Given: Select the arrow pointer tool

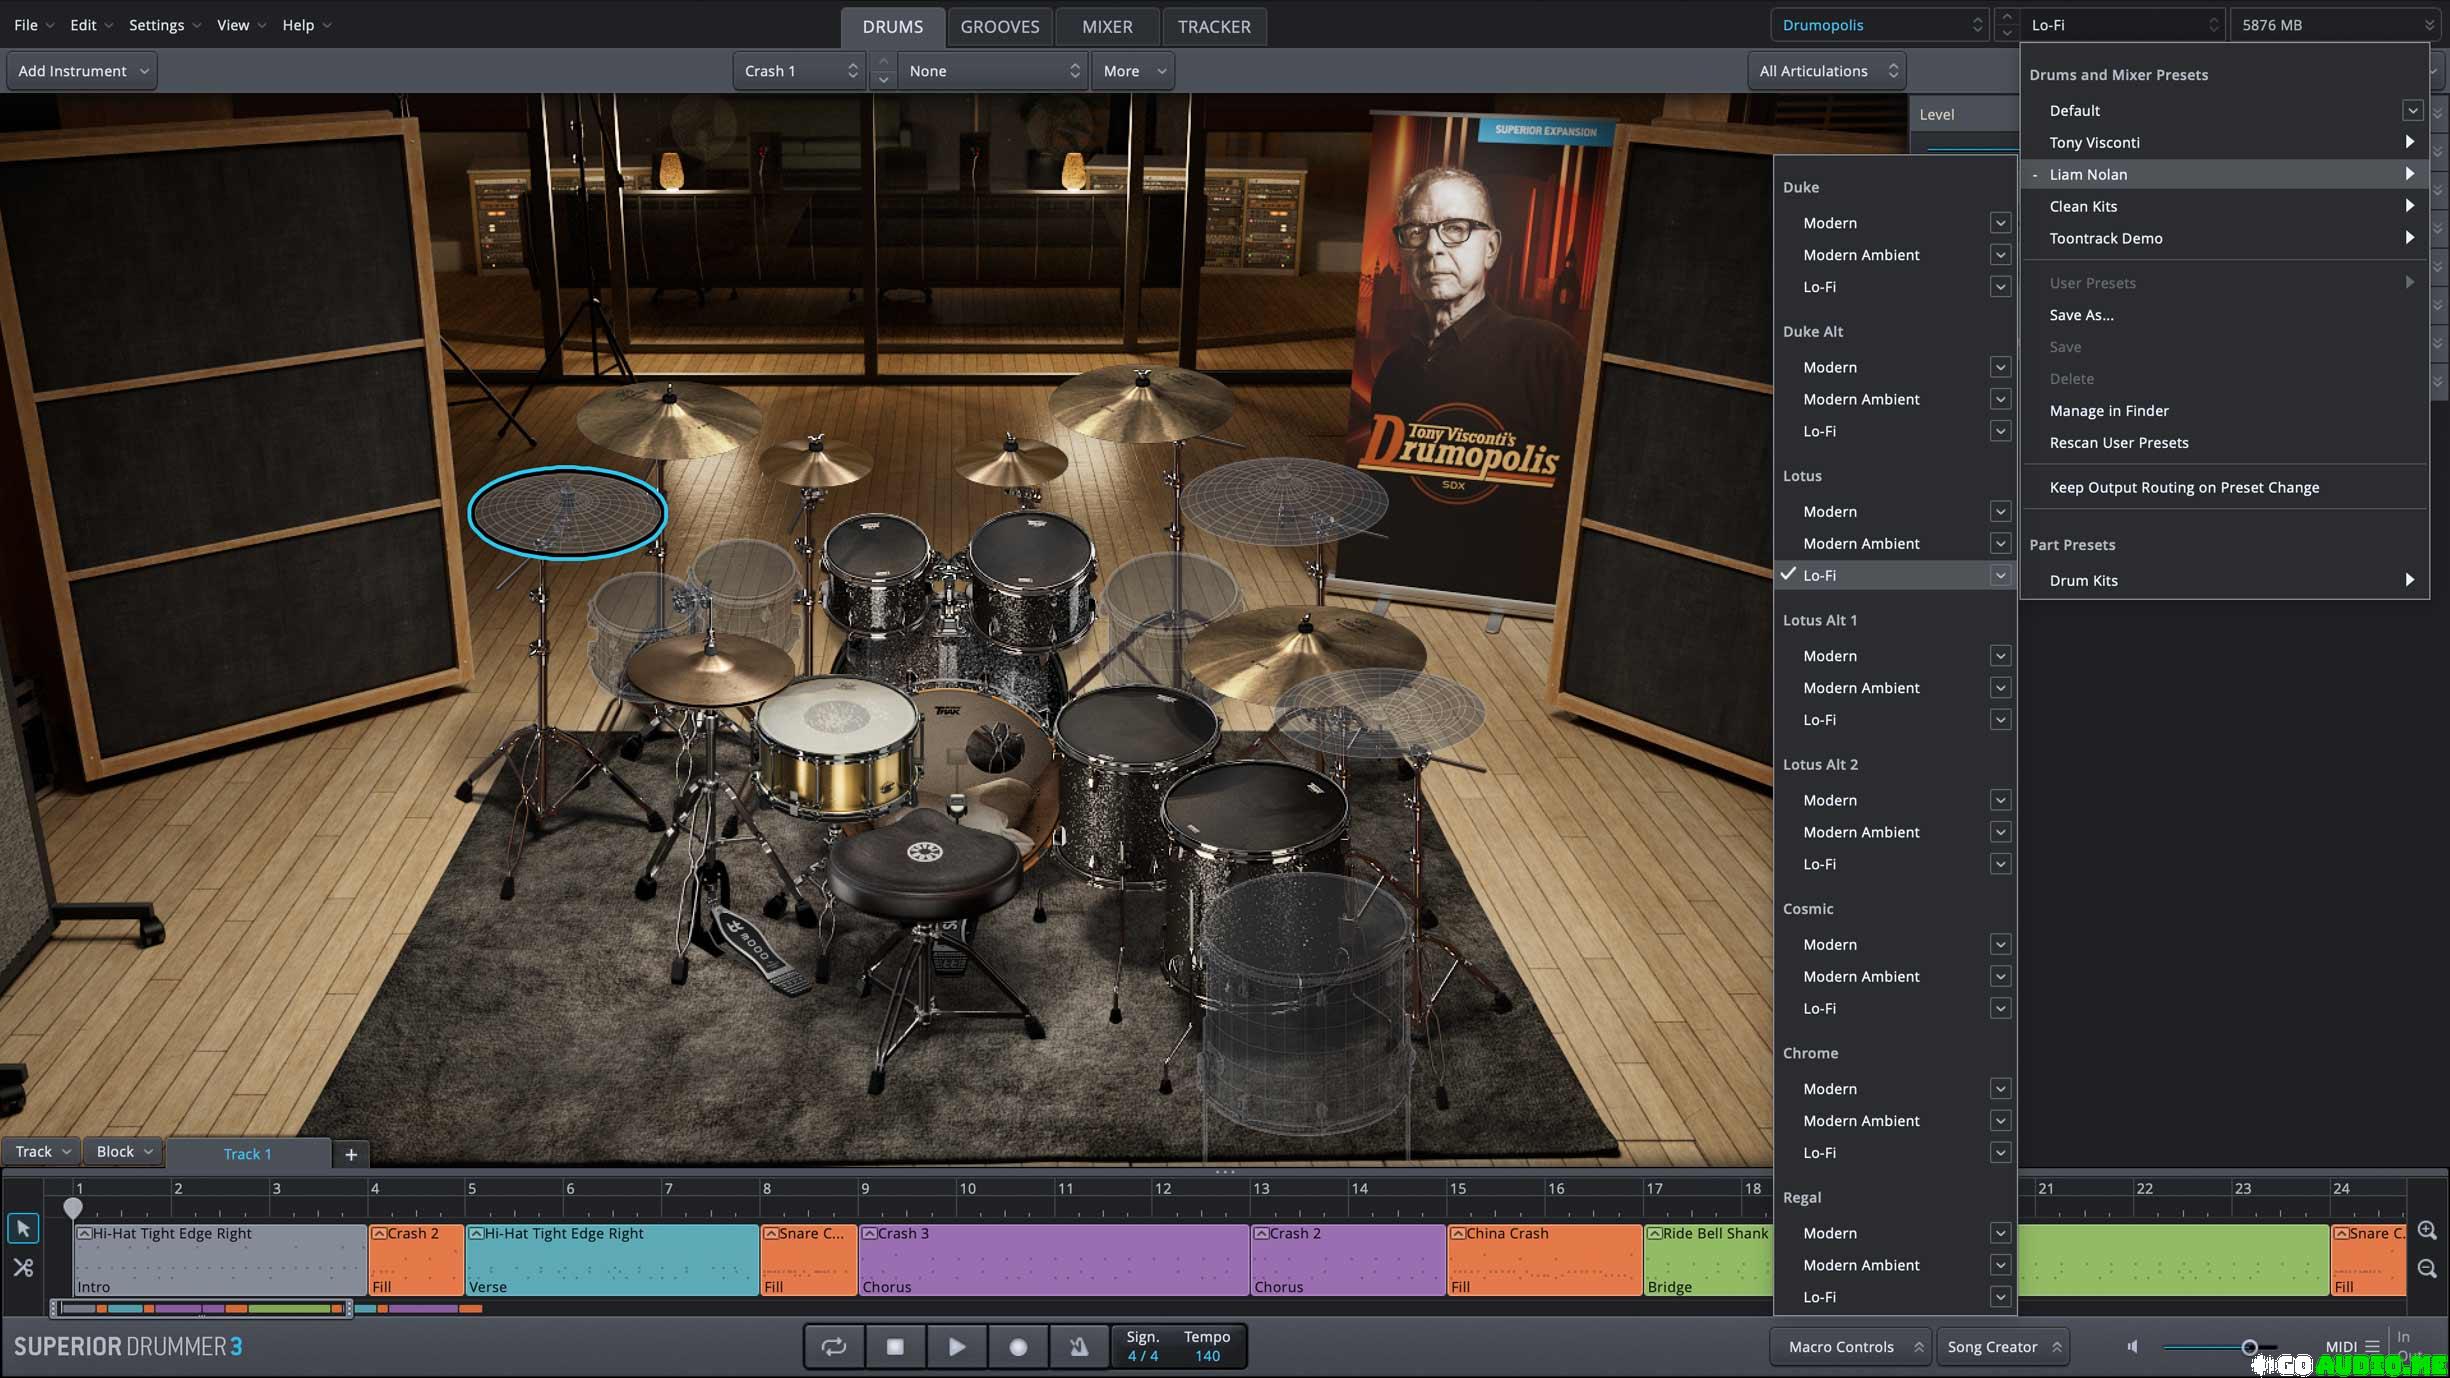Looking at the screenshot, I should (23, 1228).
